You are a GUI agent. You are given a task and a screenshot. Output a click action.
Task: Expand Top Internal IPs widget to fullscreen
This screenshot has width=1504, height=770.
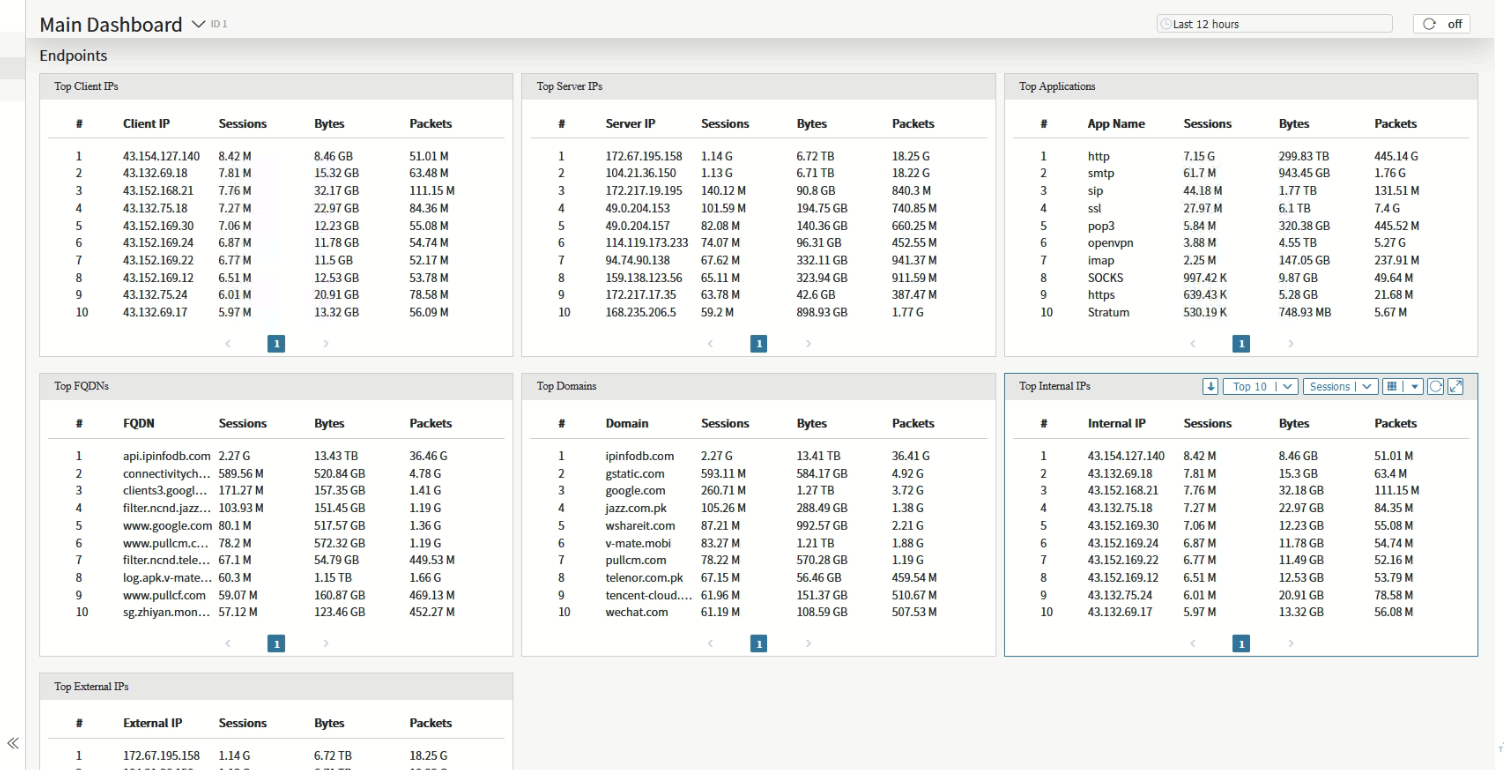pyautogui.click(x=1456, y=387)
